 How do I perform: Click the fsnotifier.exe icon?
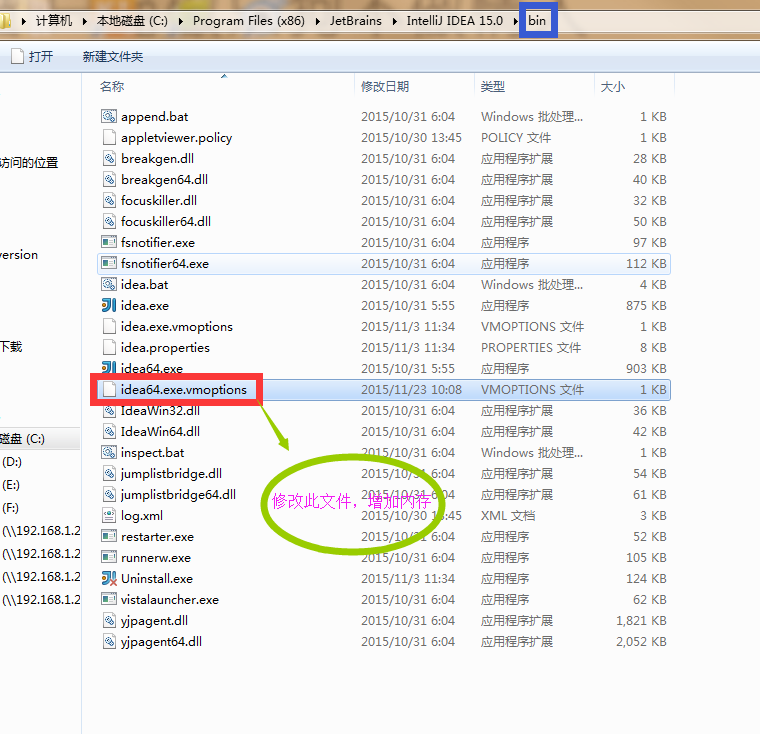[x=109, y=242]
